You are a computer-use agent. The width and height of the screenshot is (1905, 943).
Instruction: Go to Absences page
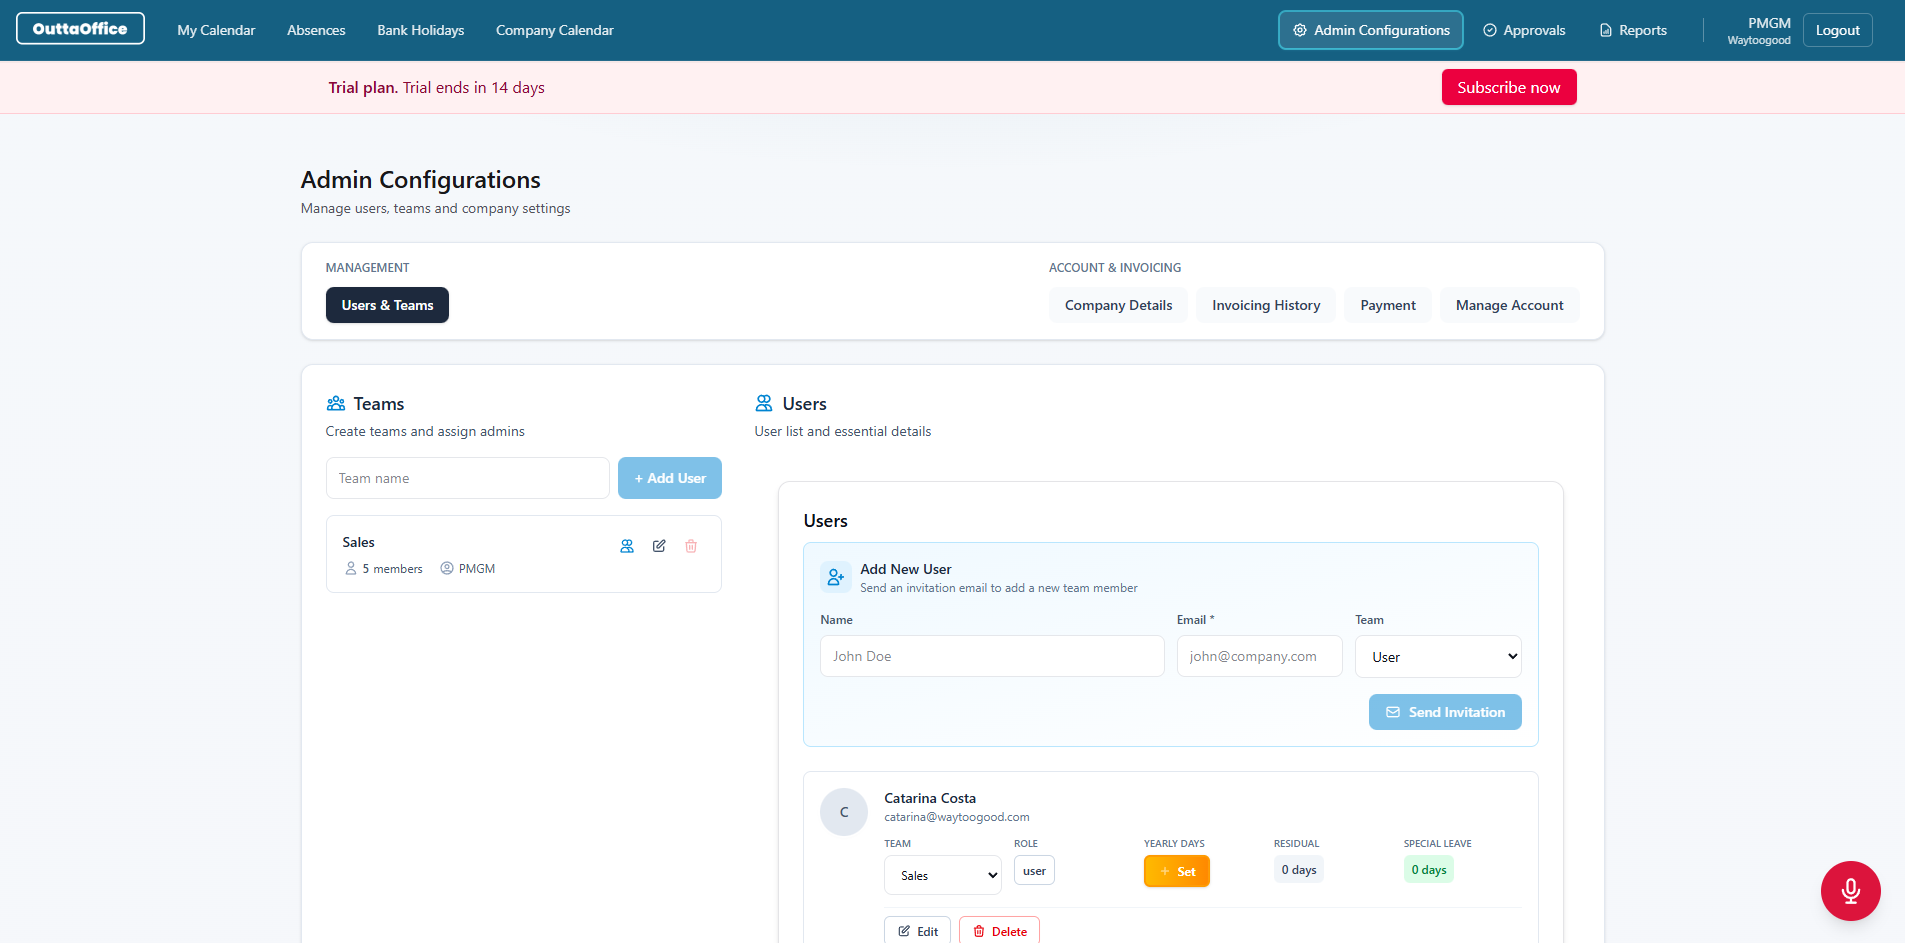[x=316, y=30]
